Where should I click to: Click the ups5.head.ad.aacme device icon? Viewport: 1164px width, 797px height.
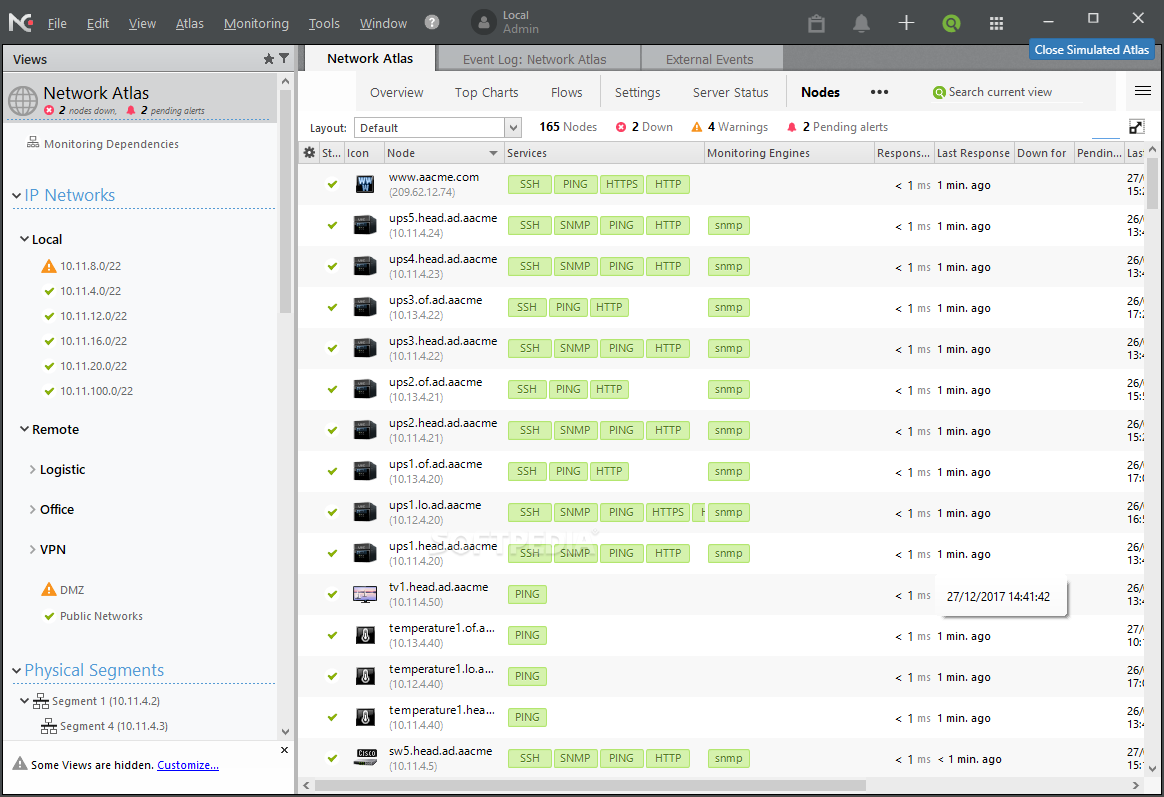click(x=364, y=225)
